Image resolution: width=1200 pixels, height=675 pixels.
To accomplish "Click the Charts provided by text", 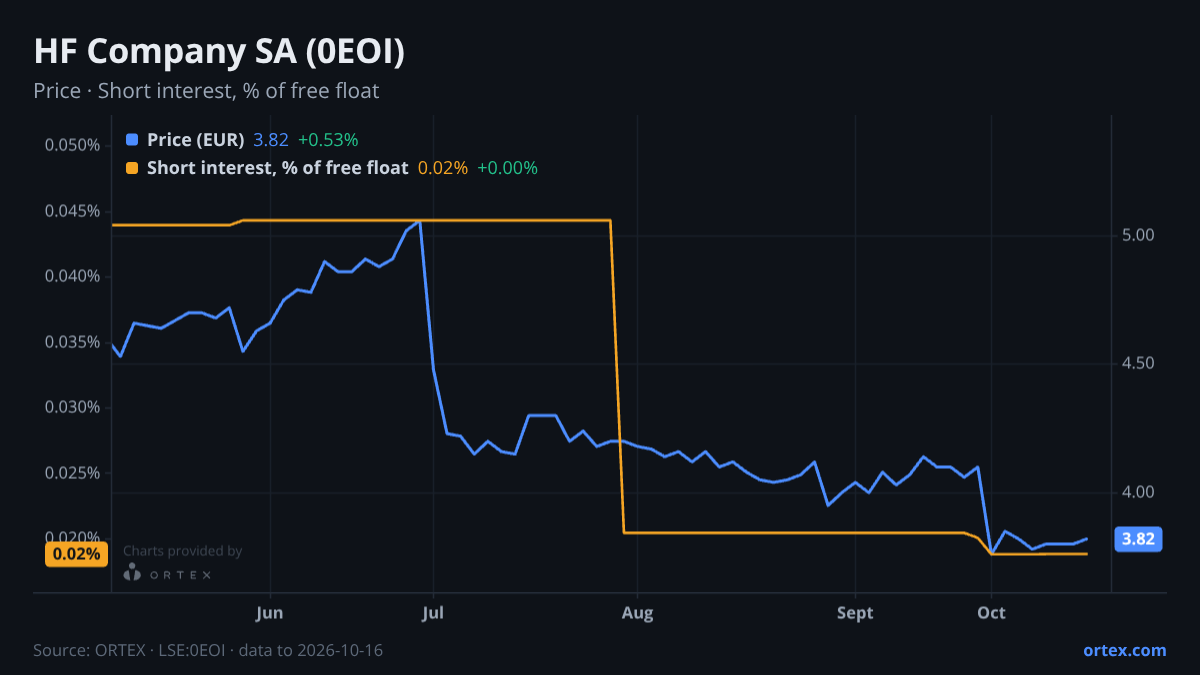I will (182, 551).
